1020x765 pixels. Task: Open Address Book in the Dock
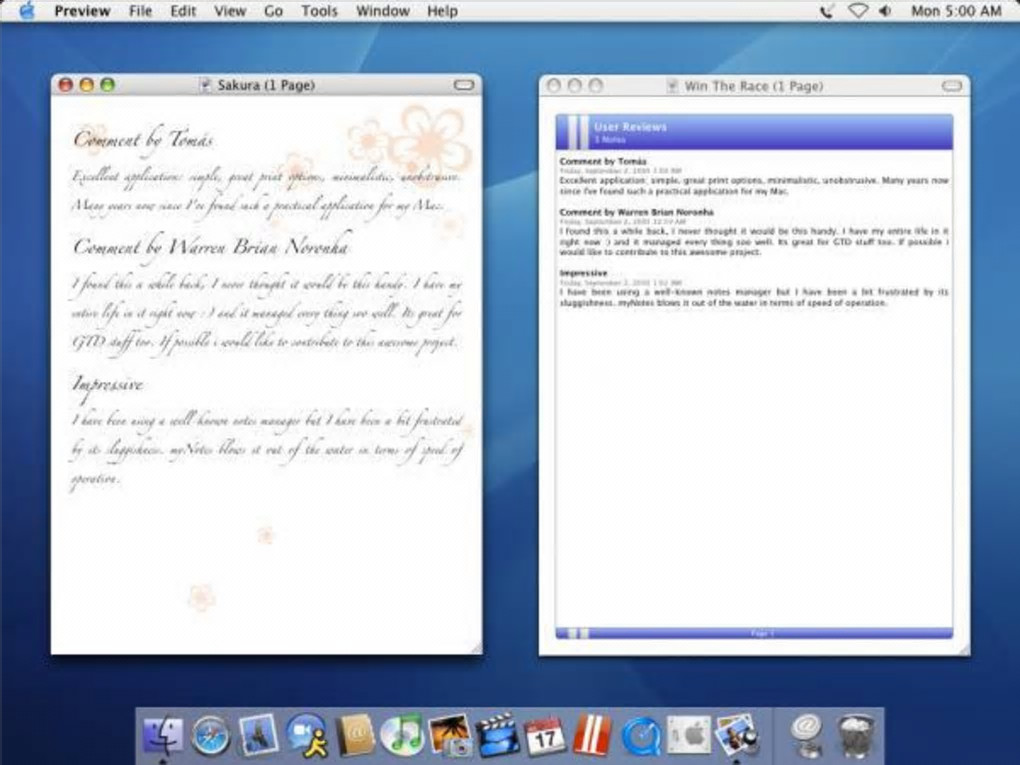(x=355, y=736)
